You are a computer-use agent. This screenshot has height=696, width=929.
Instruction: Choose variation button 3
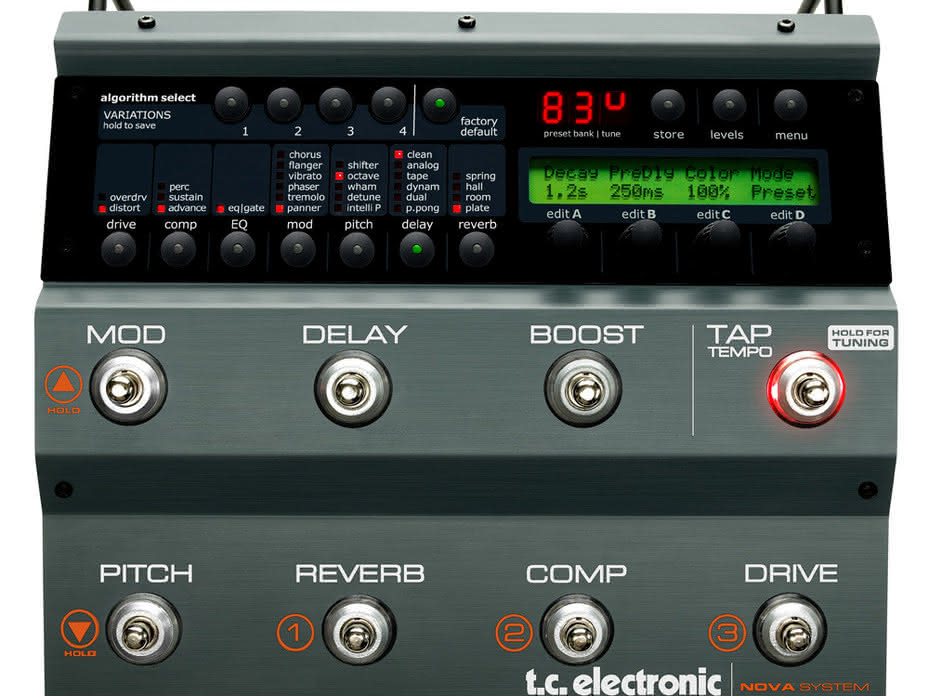335,104
